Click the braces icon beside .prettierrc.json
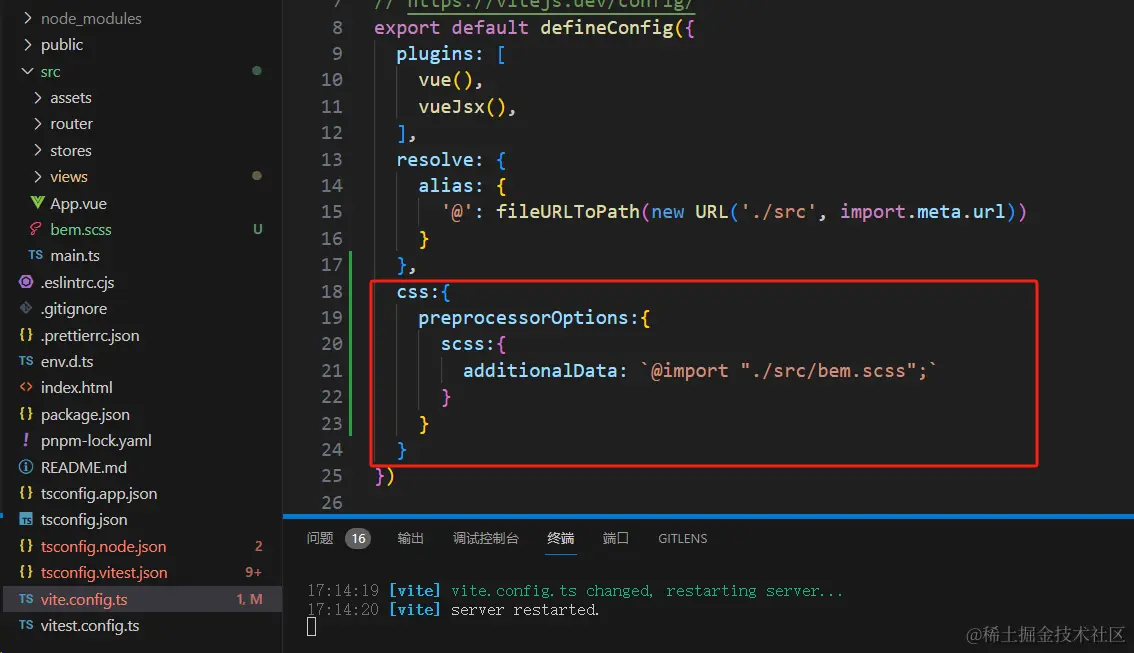Viewport: 1134px width, 653px height. point(26,334)
